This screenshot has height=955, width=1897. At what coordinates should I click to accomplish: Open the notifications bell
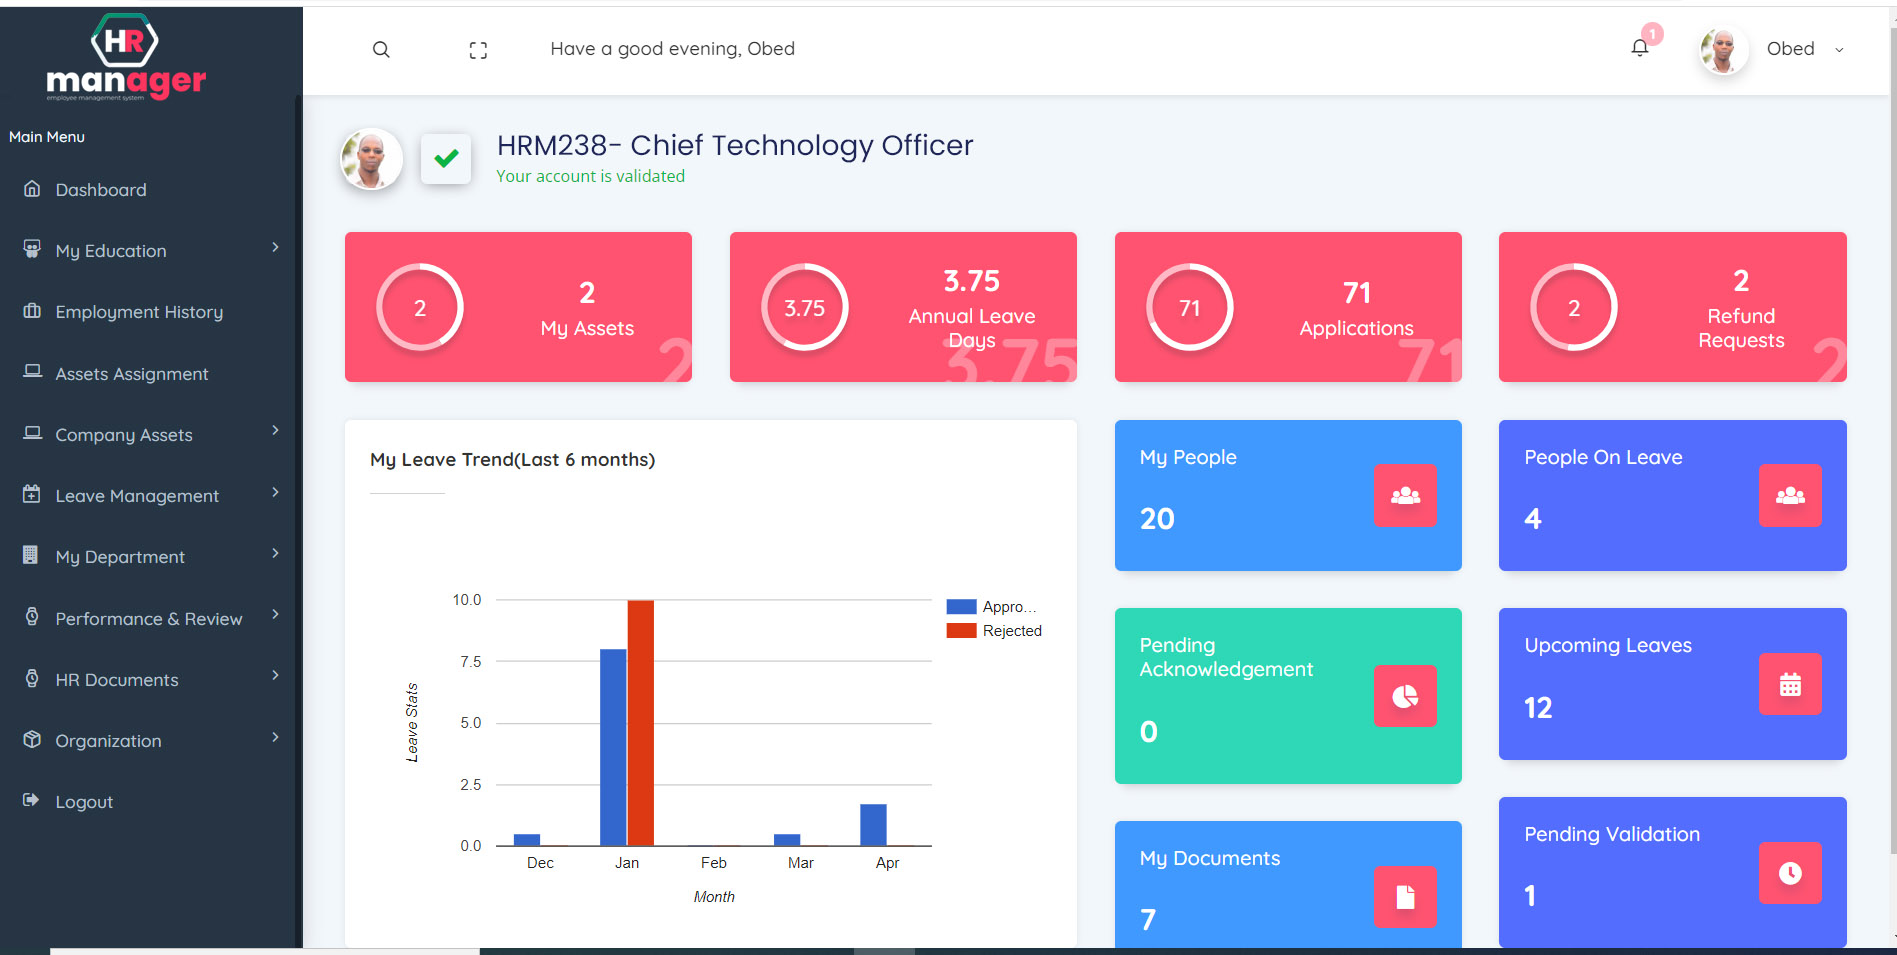coord(1639,48)
